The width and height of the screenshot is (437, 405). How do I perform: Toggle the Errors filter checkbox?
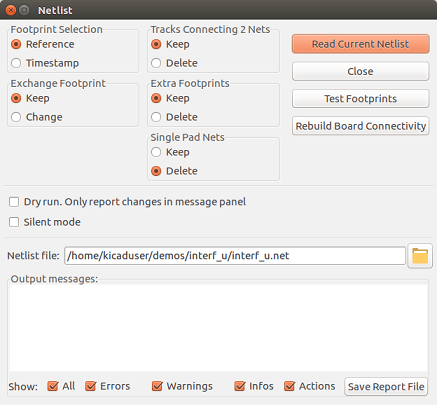91,386
